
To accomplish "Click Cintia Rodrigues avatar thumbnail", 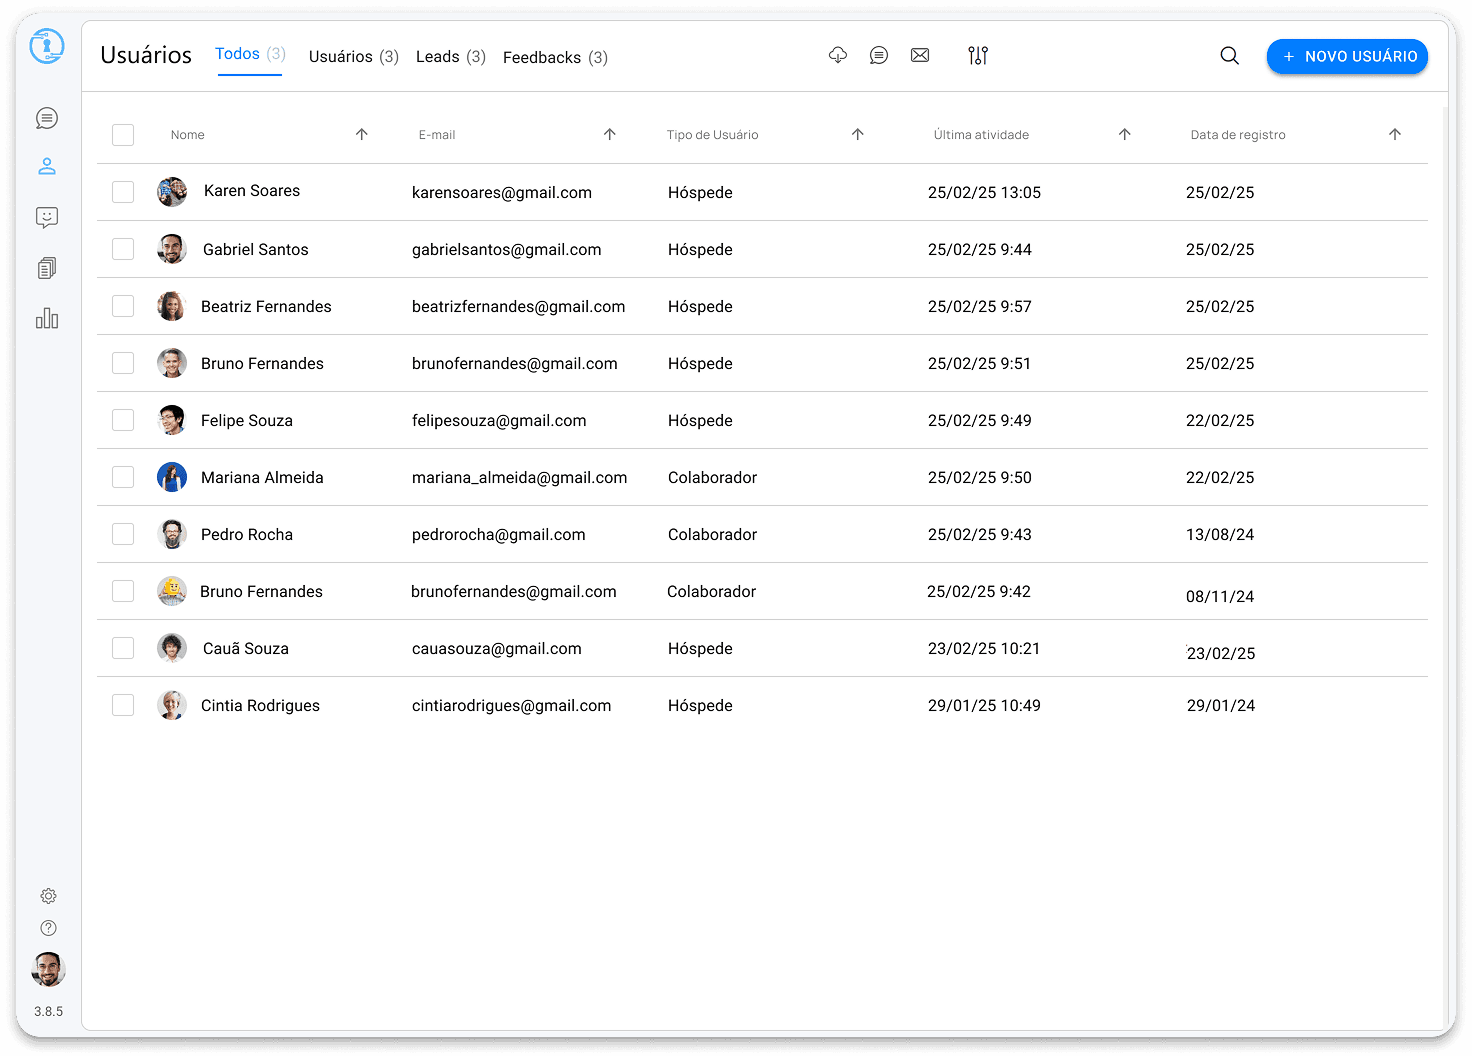I will point(172,705).
